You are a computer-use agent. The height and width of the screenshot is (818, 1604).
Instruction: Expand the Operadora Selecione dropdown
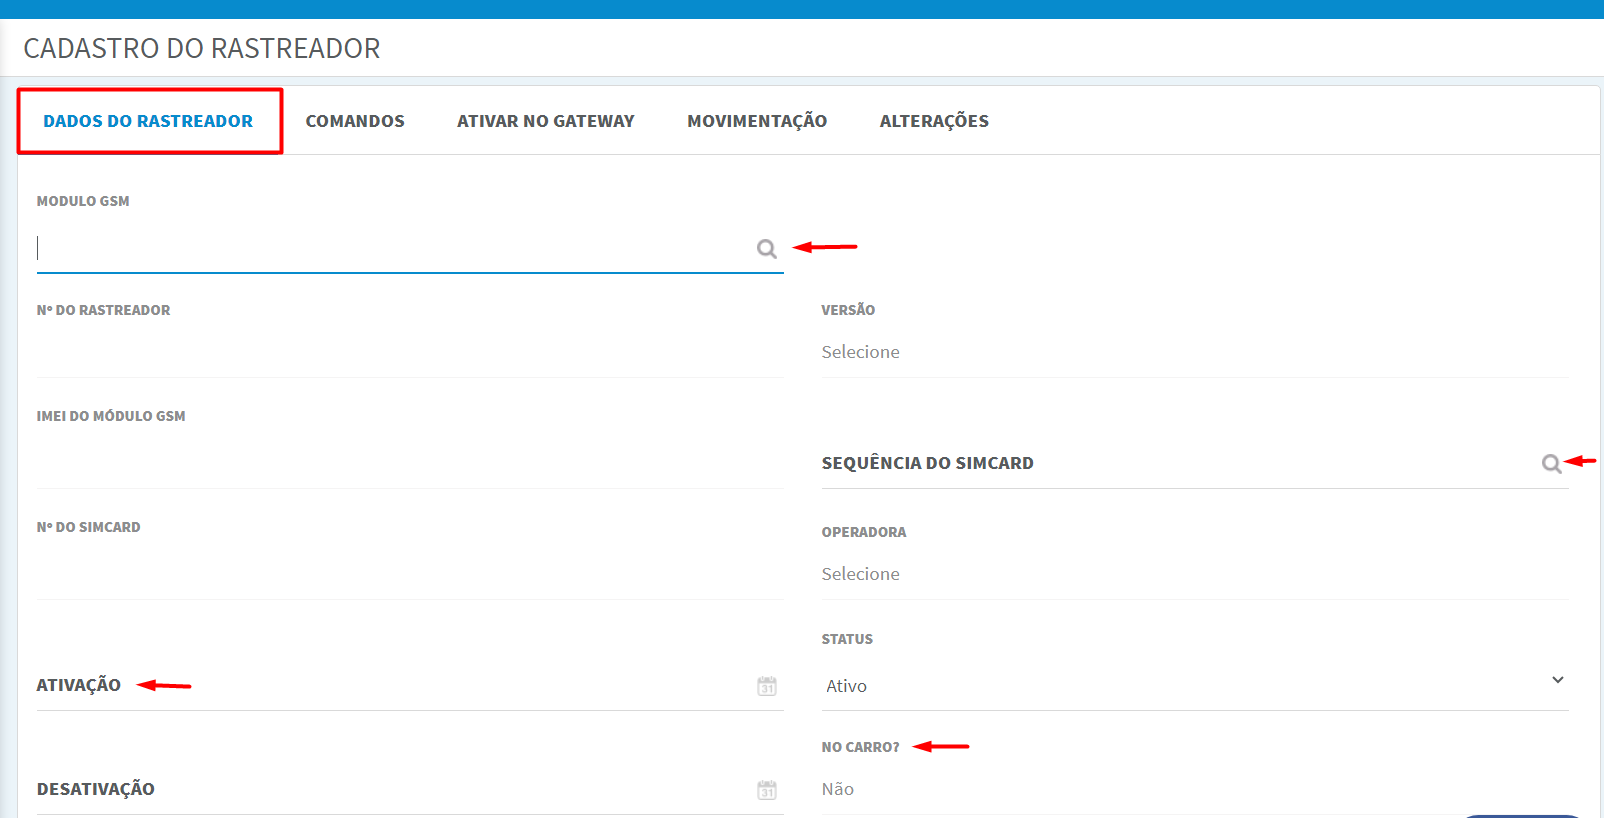pos(1195,574)
